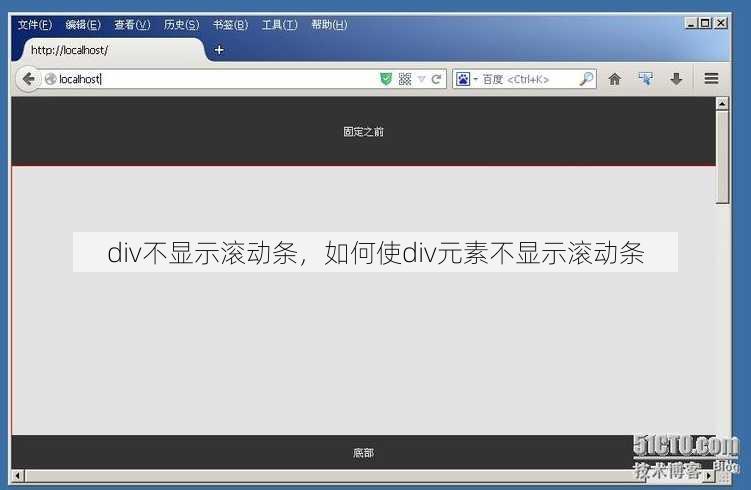Click the QR code icon in address bar
The width and height of the screenshot is (751, 490).
(405, 79)
